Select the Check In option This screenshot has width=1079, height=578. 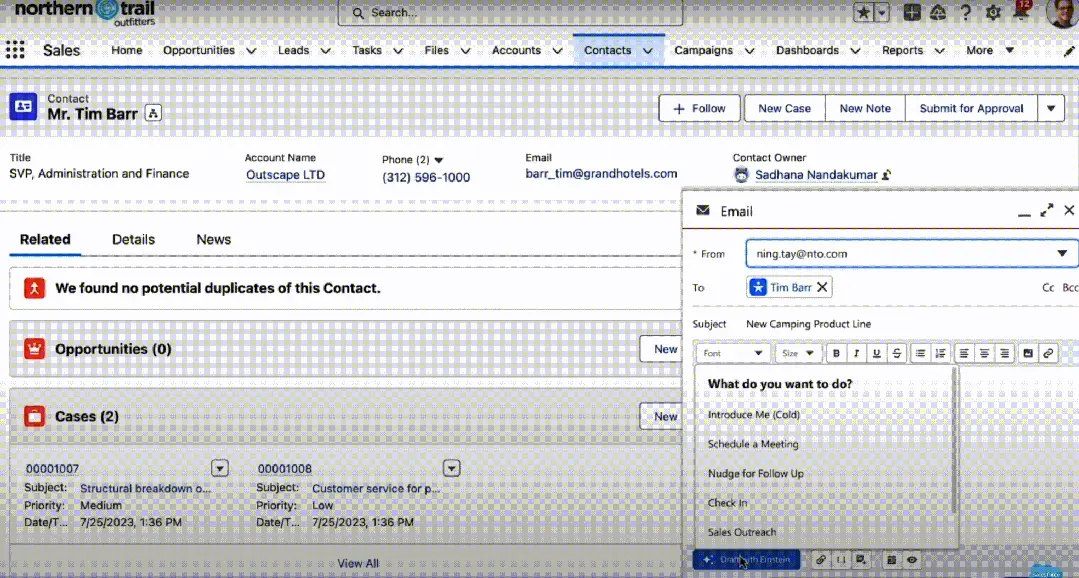pyautogui.click(x=727, y=503)
